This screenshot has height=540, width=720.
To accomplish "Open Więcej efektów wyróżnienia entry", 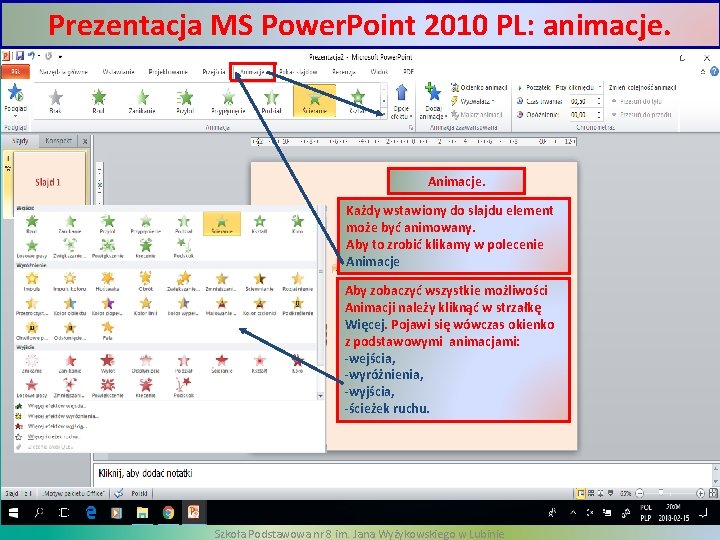I will [x=57, y=416].
